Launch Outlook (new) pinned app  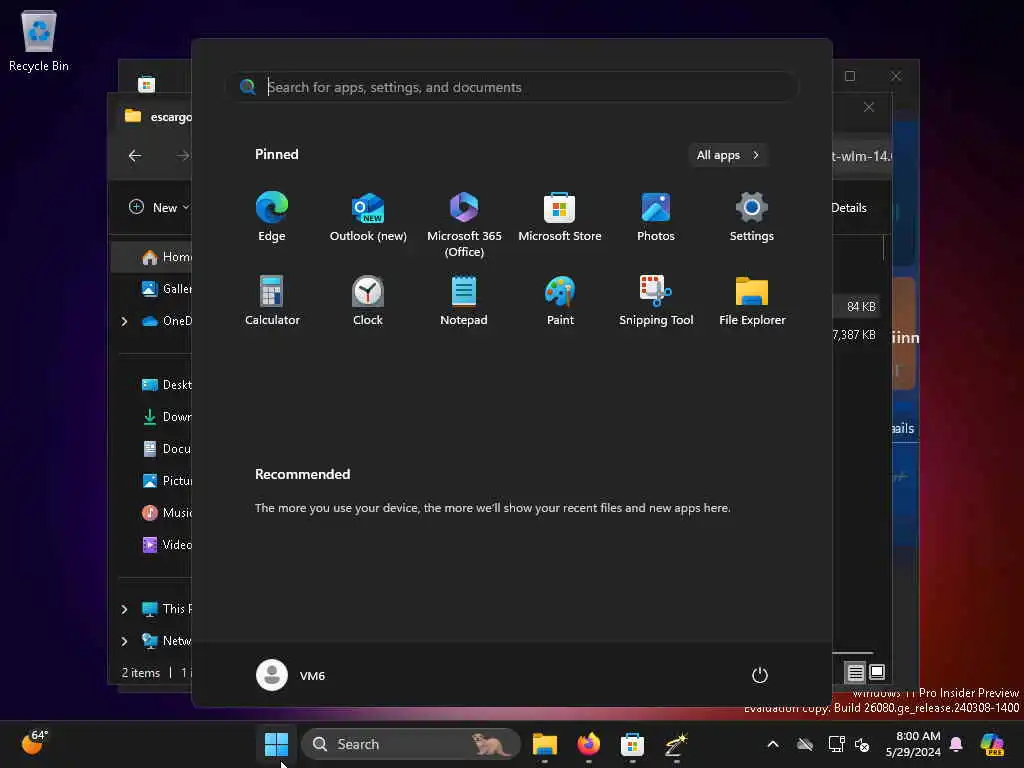point(368,217)
